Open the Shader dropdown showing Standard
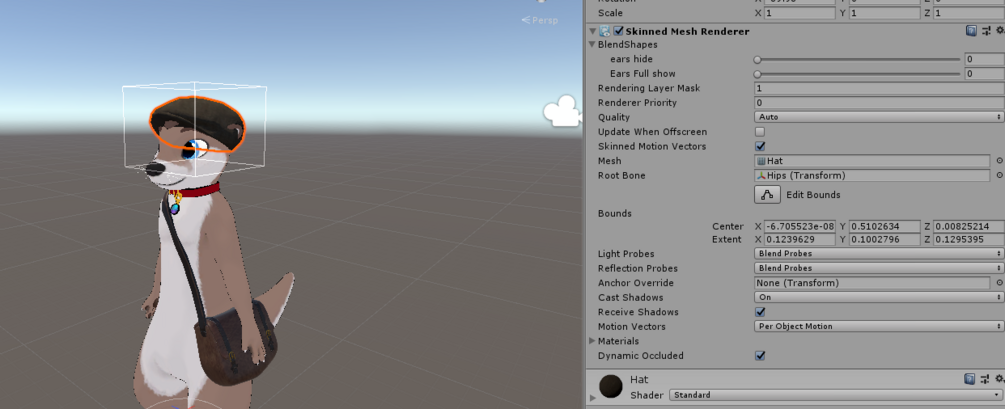The image size is (1005, 409). point(836,395)
